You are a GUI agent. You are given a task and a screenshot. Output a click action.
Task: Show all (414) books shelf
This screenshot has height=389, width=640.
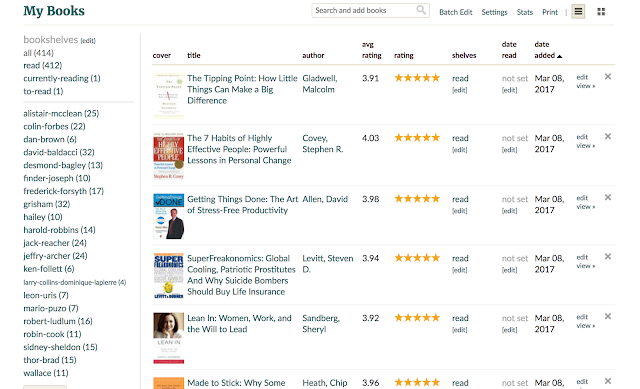pyautogui.click(x=38, y=53)
